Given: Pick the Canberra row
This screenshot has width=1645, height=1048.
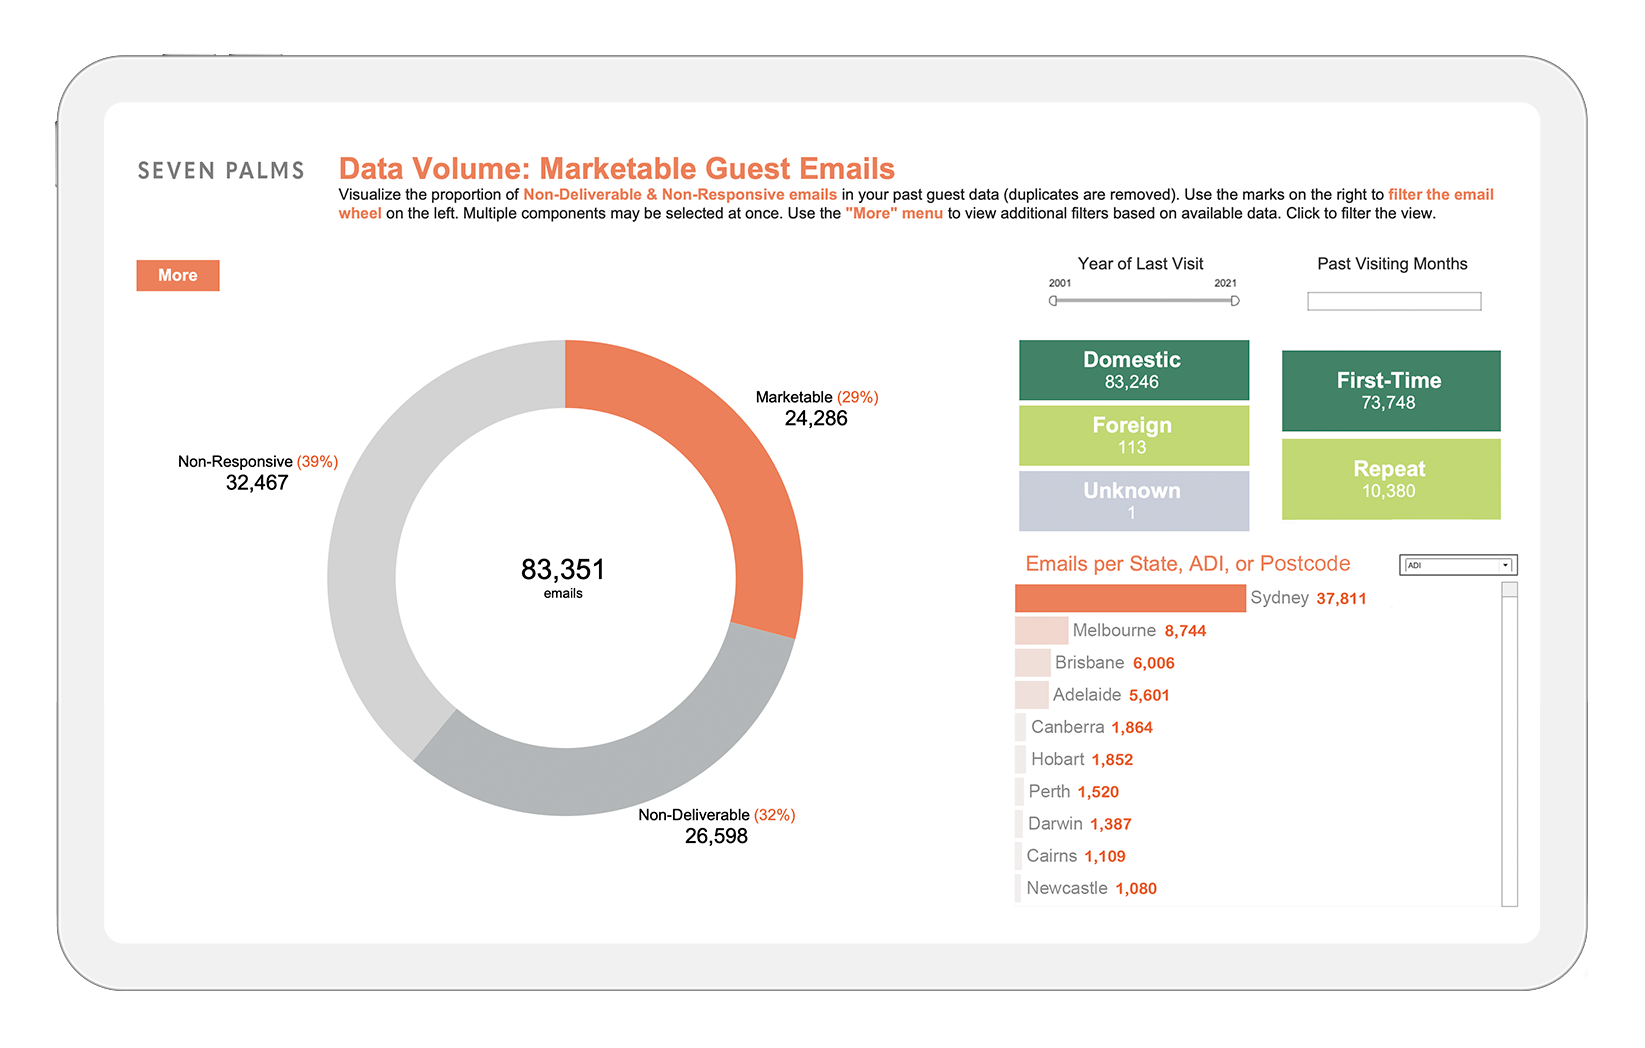Looking at the screenshot, I should click(x=1084, y=727).
